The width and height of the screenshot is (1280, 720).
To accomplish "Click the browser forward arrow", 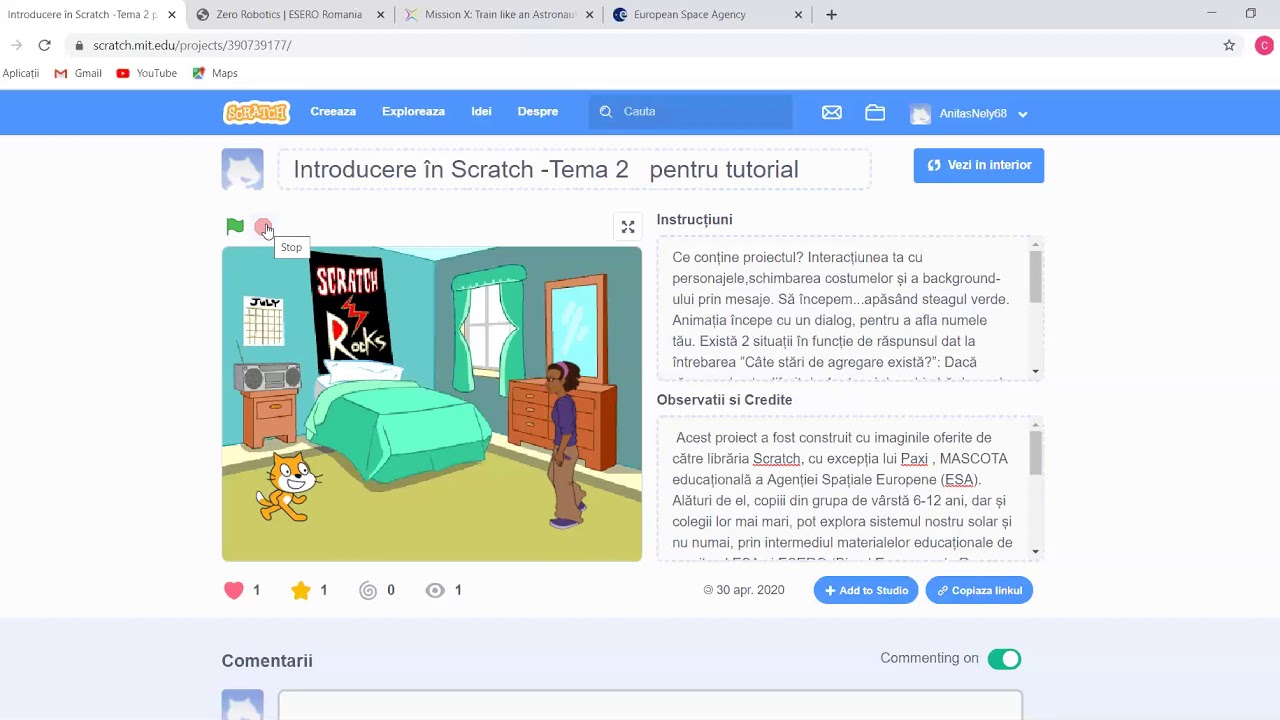I will (16, 45).
